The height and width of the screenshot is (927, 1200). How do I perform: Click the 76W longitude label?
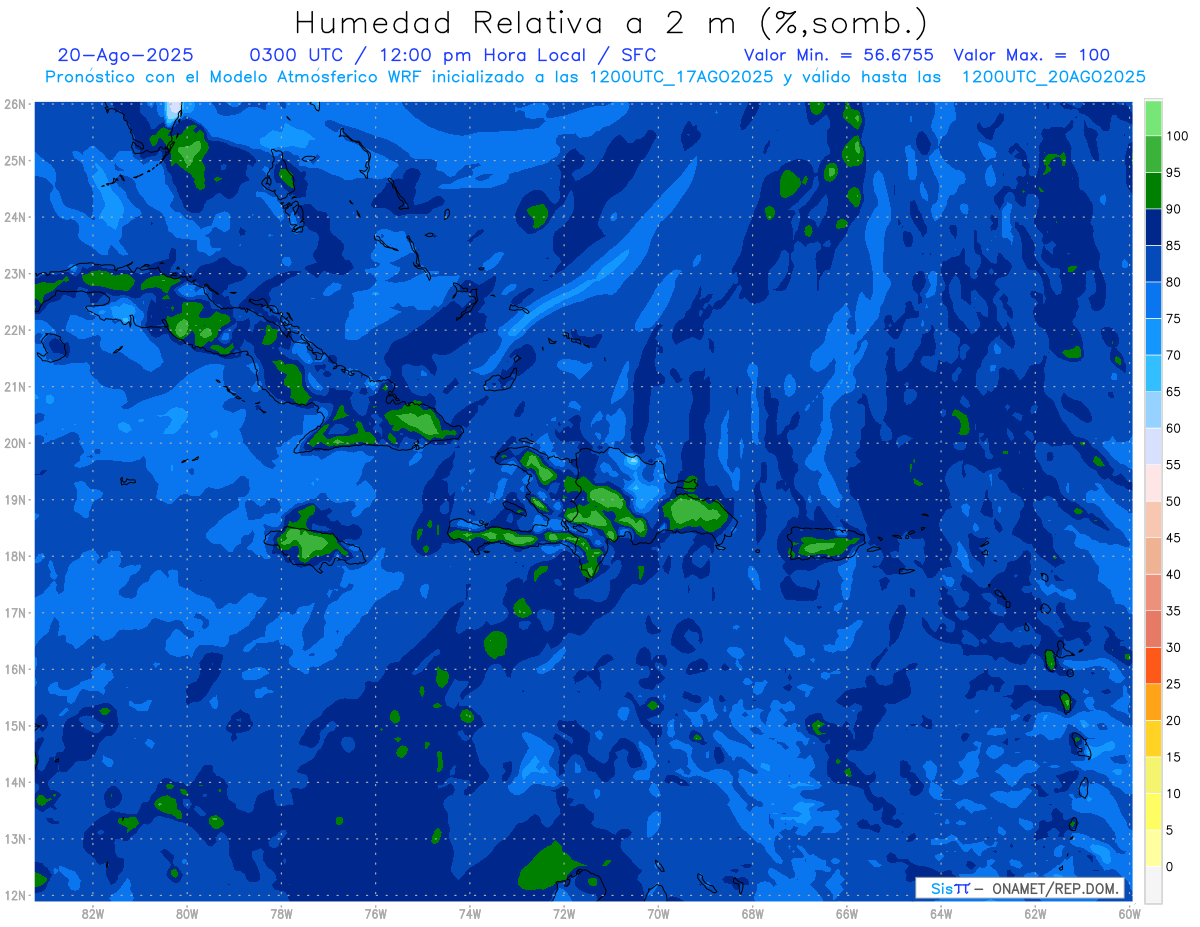pos(376,914)
